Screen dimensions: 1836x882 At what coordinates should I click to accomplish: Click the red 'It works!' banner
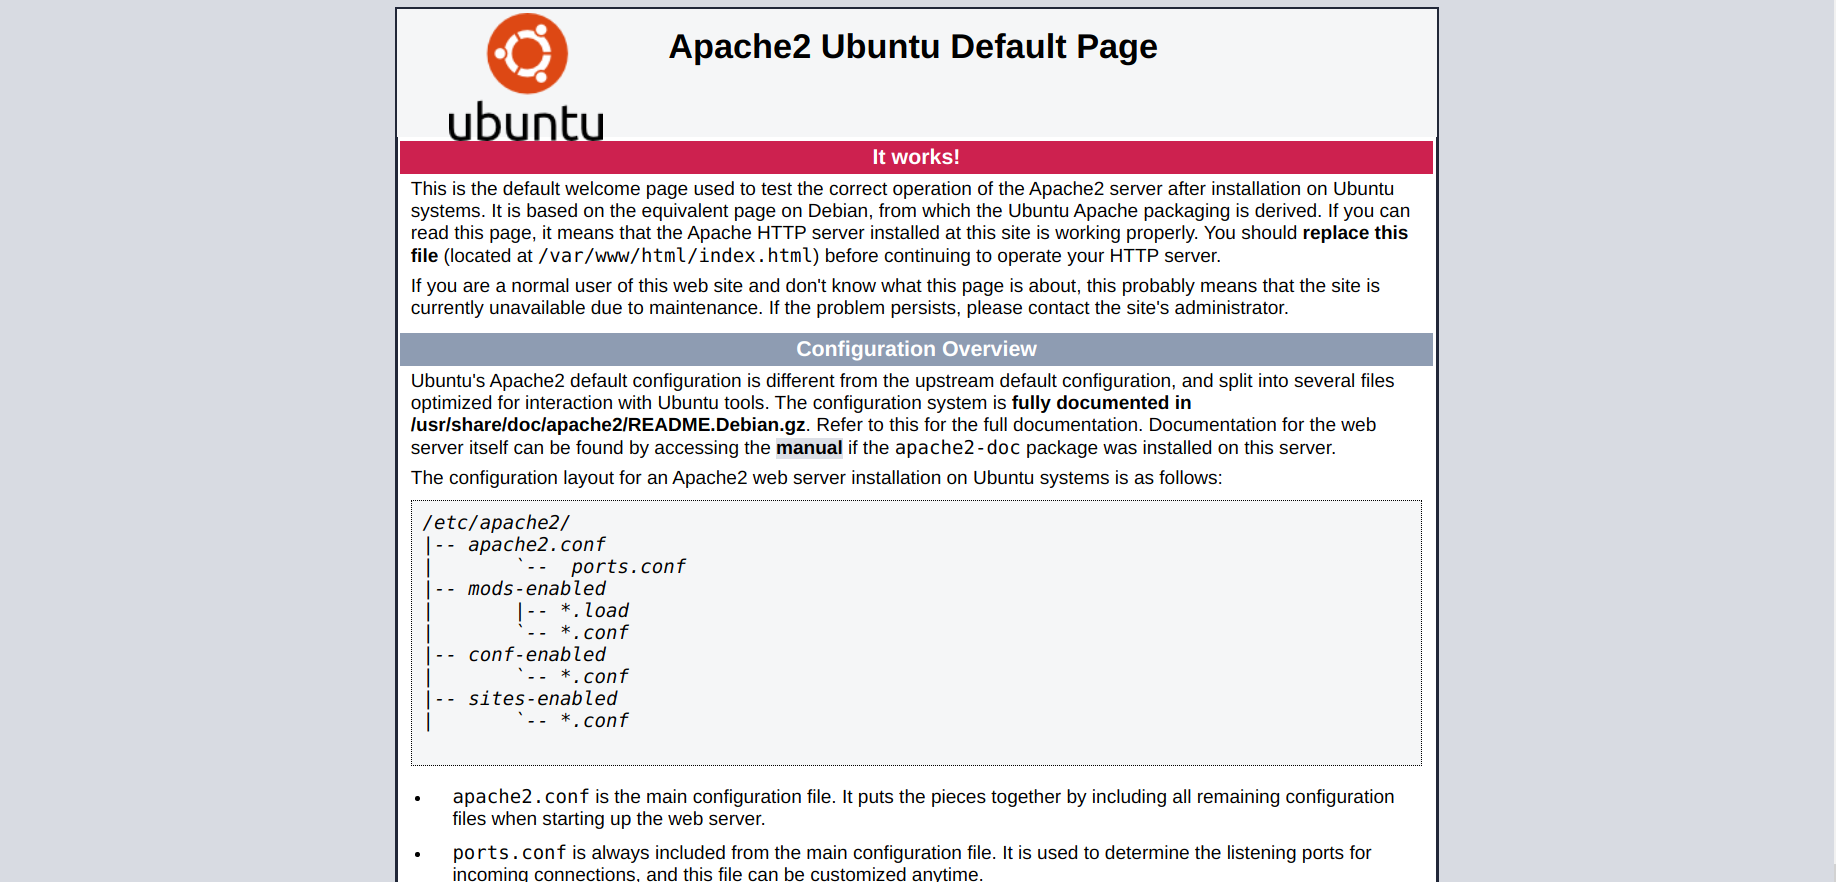(x=916, y=157)
